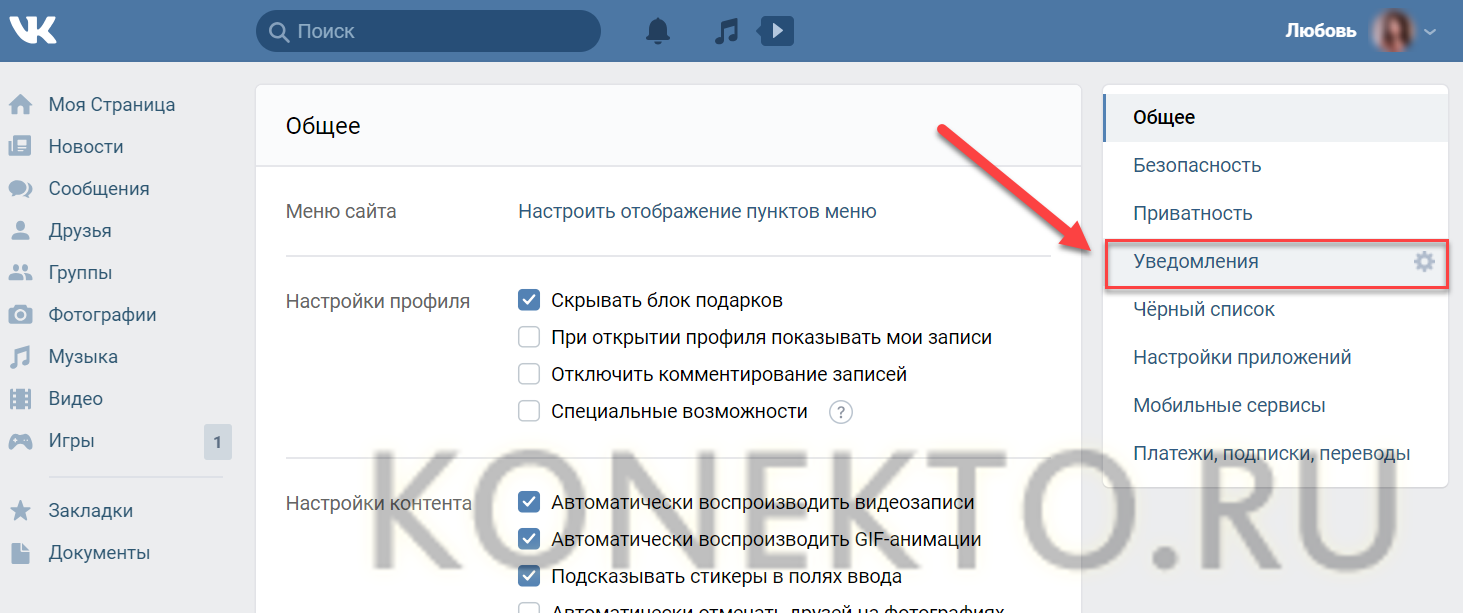Click the video player icon in header

tap(776, 31)
